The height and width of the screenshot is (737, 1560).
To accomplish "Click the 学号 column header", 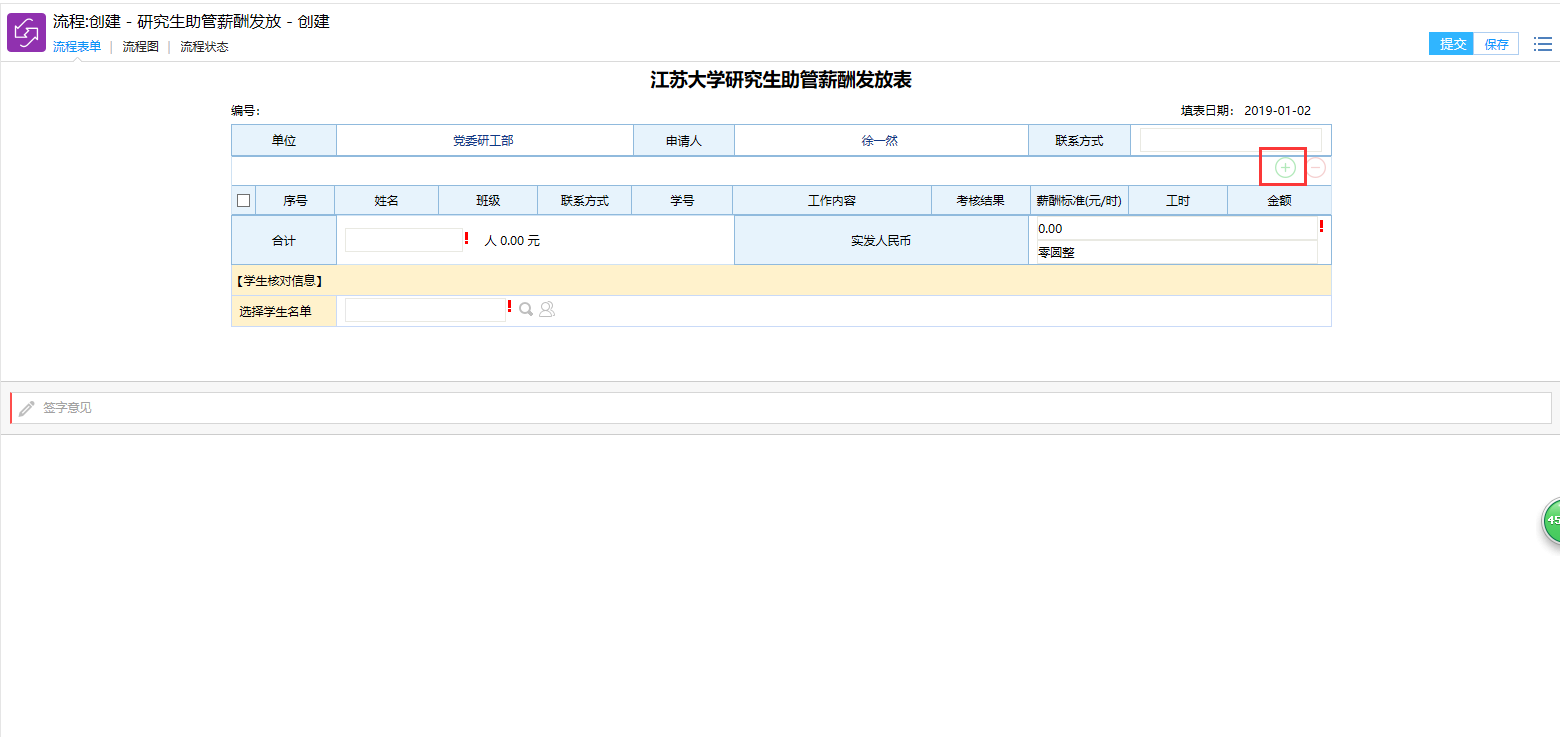I will point(682,200).
